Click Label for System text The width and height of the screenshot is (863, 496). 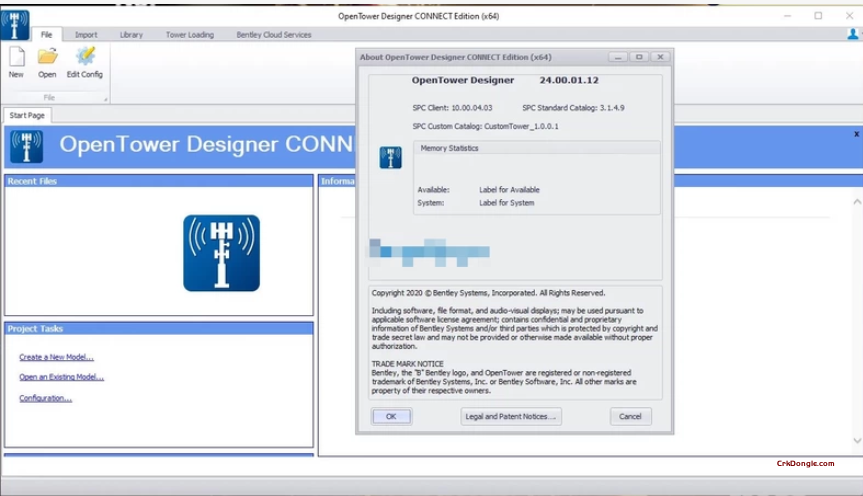[x=506, y=203]
